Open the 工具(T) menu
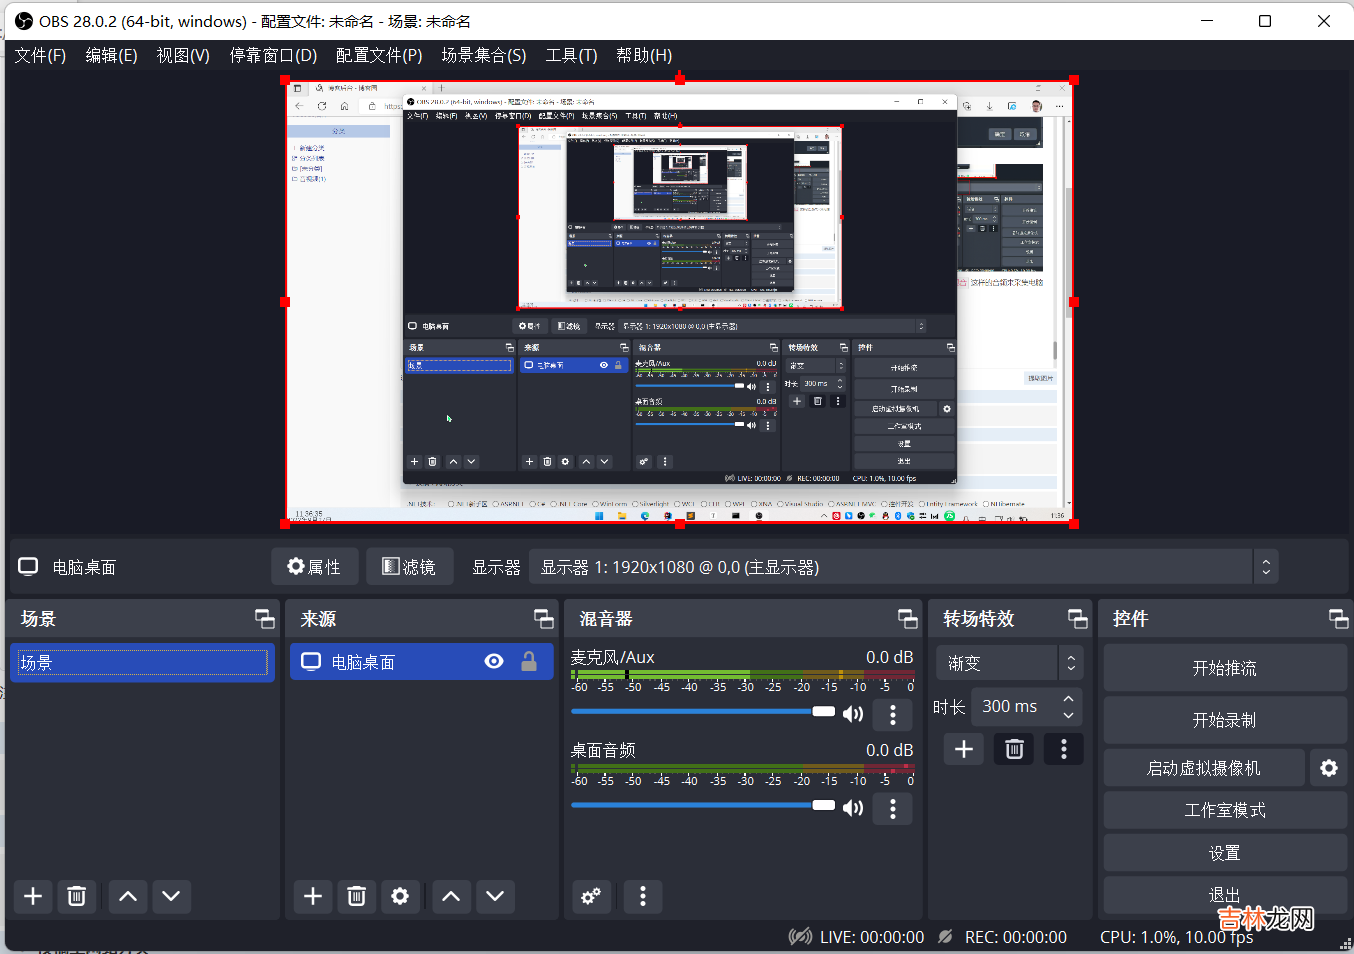Screen dimensions: 1354x954 tap(571, 55)
